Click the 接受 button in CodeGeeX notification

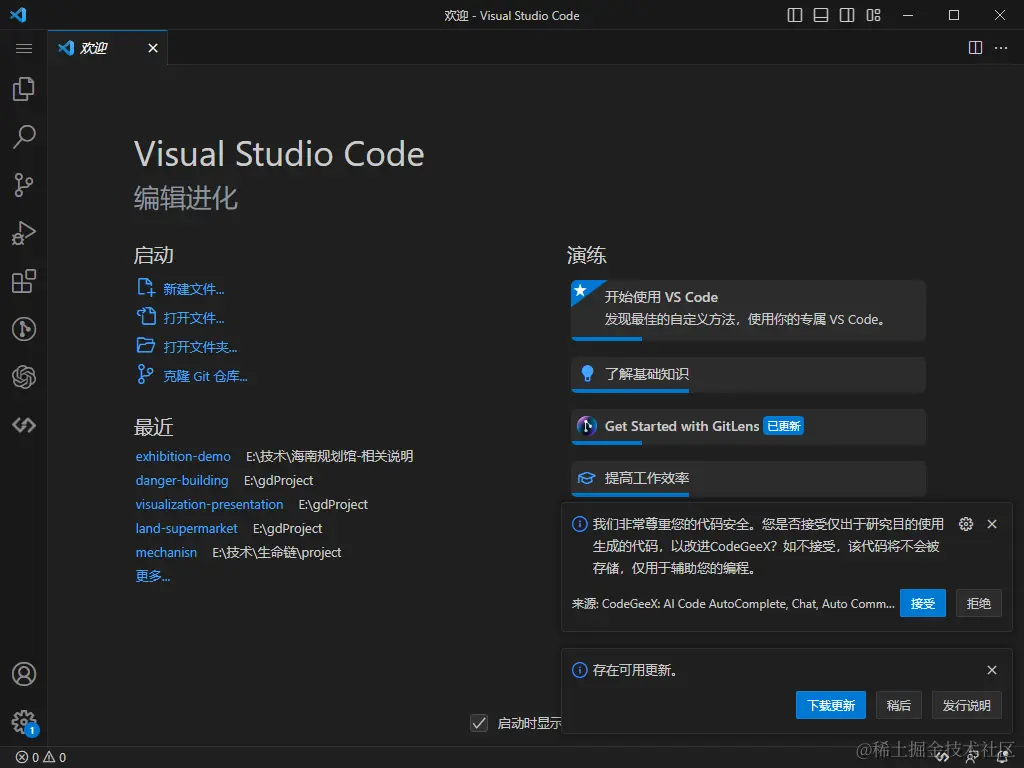coord(923,603)
